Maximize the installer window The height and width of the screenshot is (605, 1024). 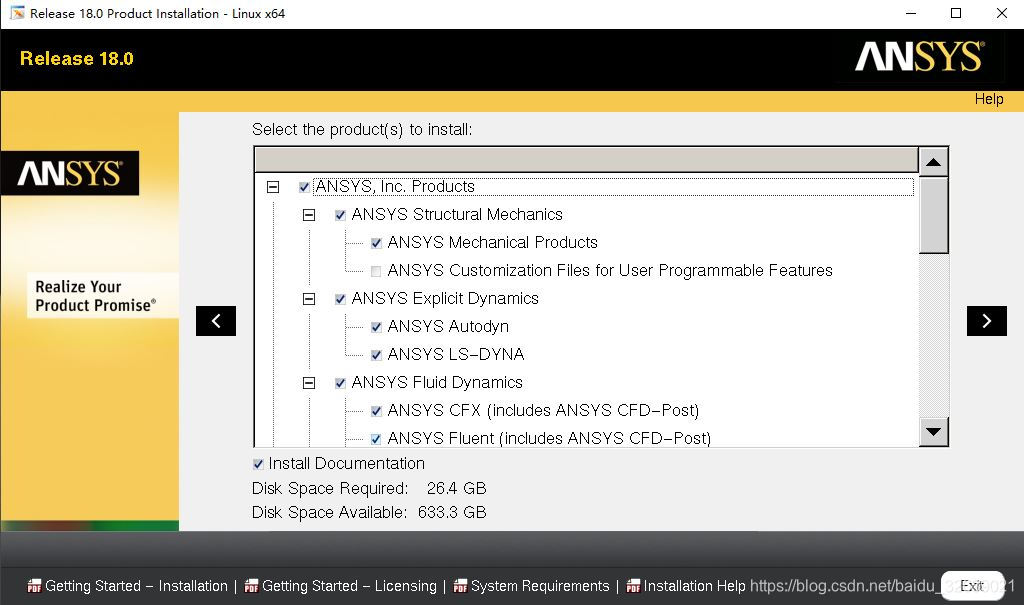(x=955, y=14)
